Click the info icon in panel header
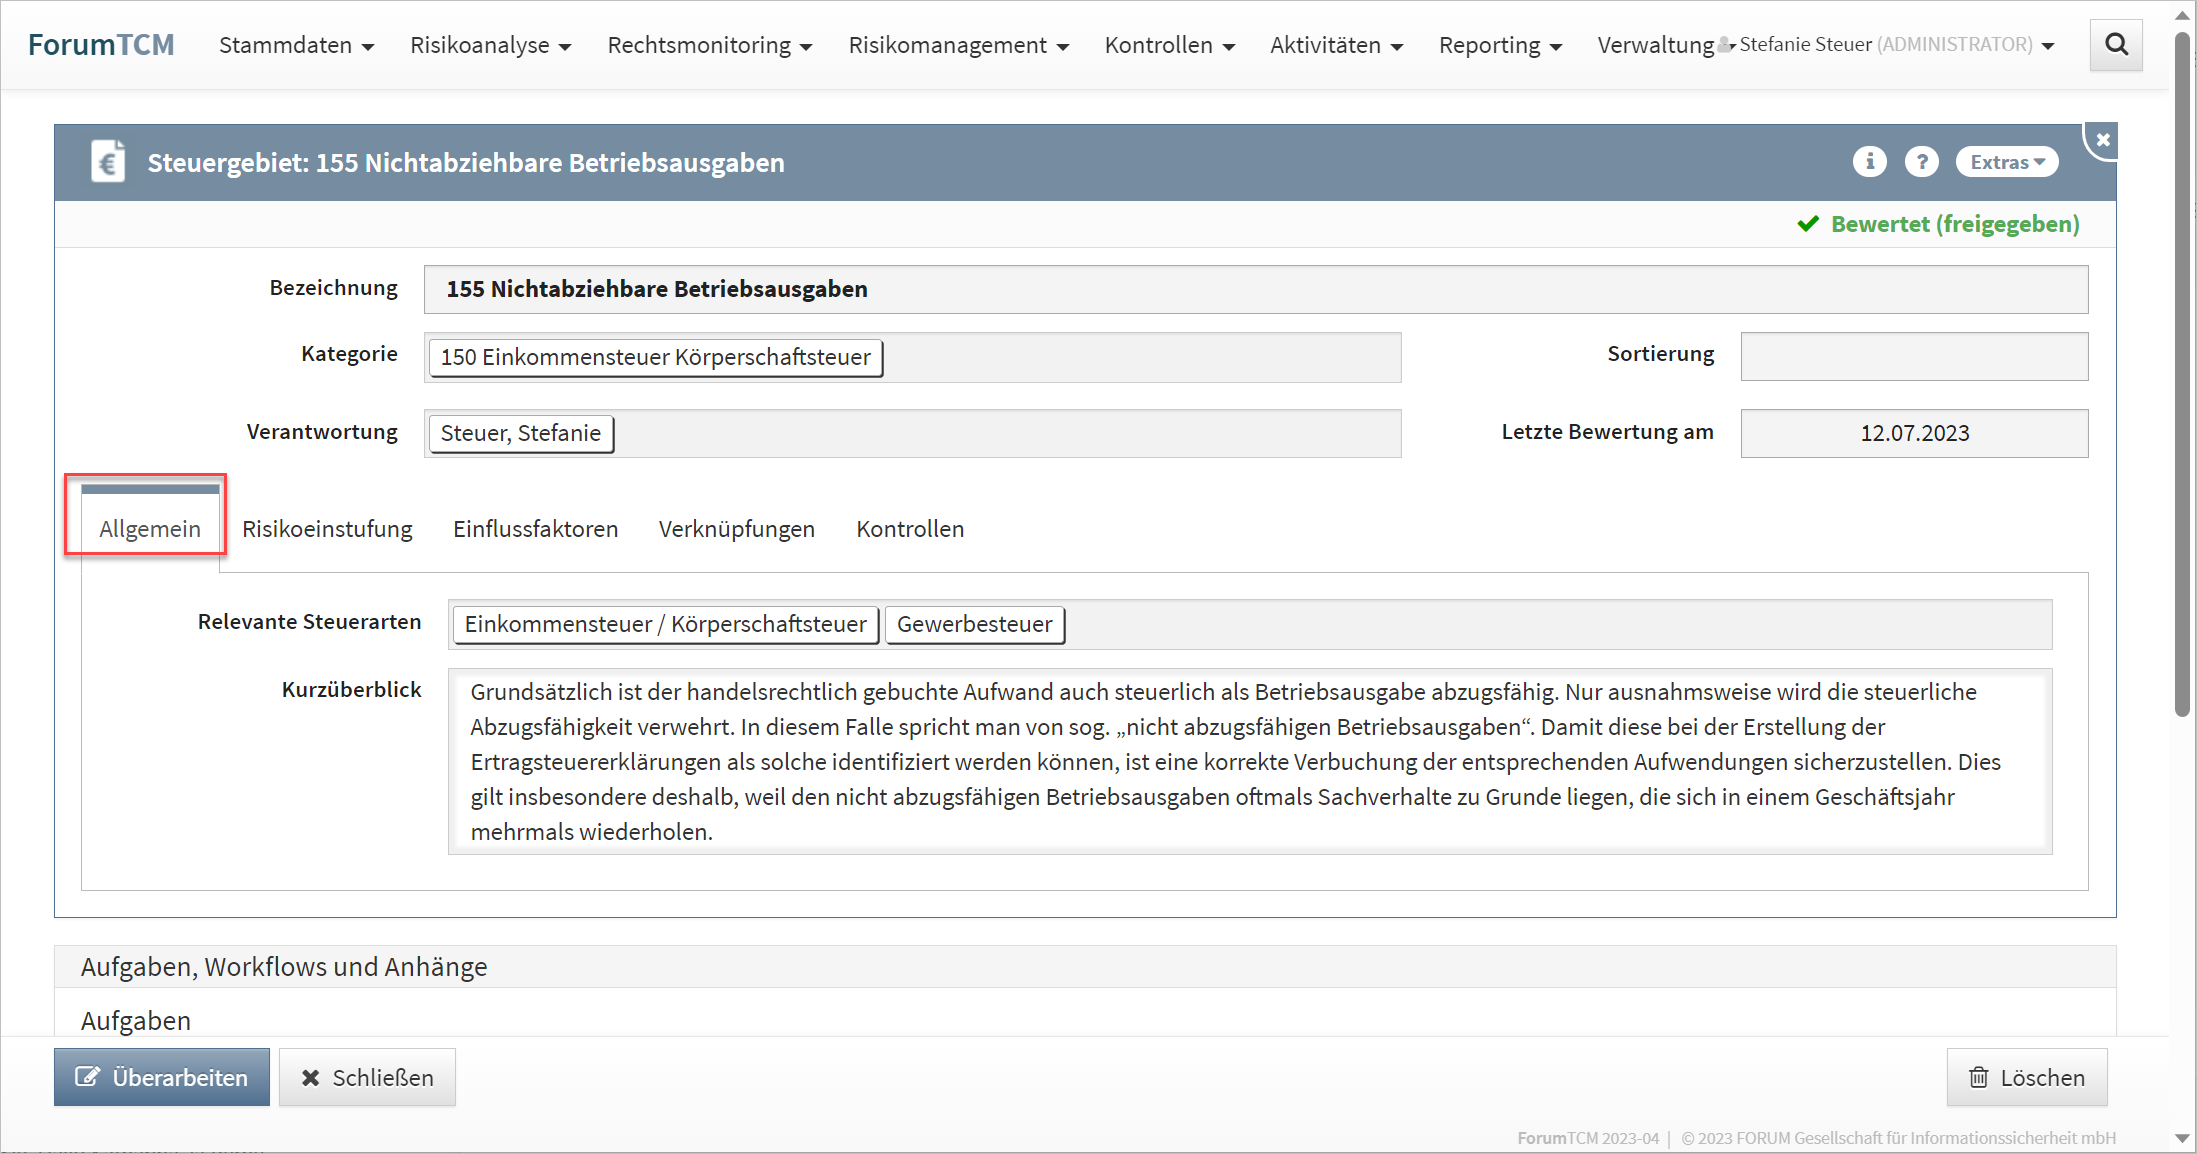Viewport: 2197px width, 1154px height. point(1868,162)
